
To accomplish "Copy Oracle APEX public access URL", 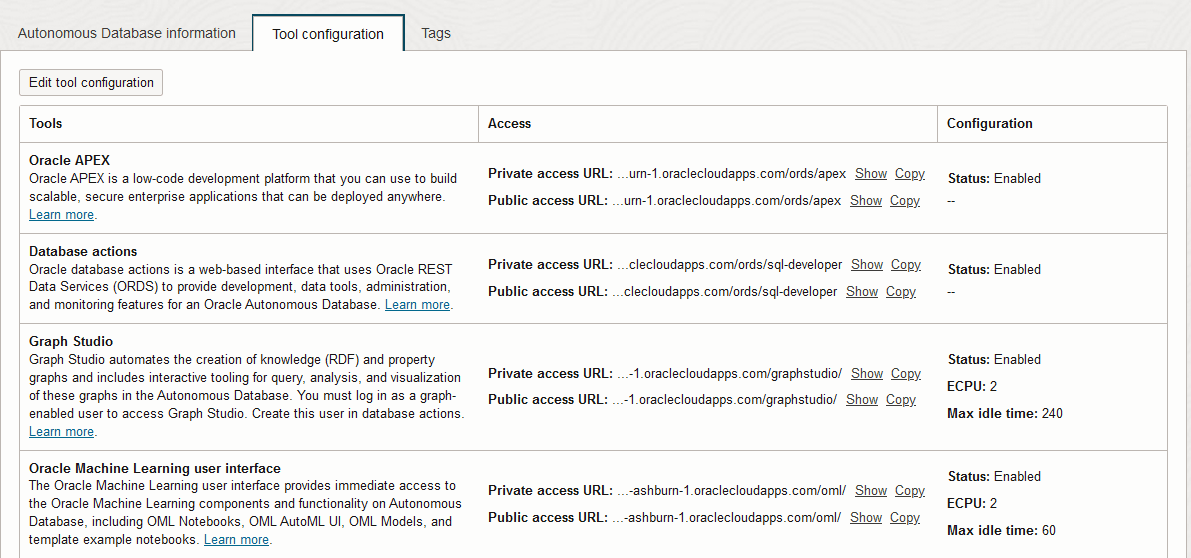I will point(904,201).
